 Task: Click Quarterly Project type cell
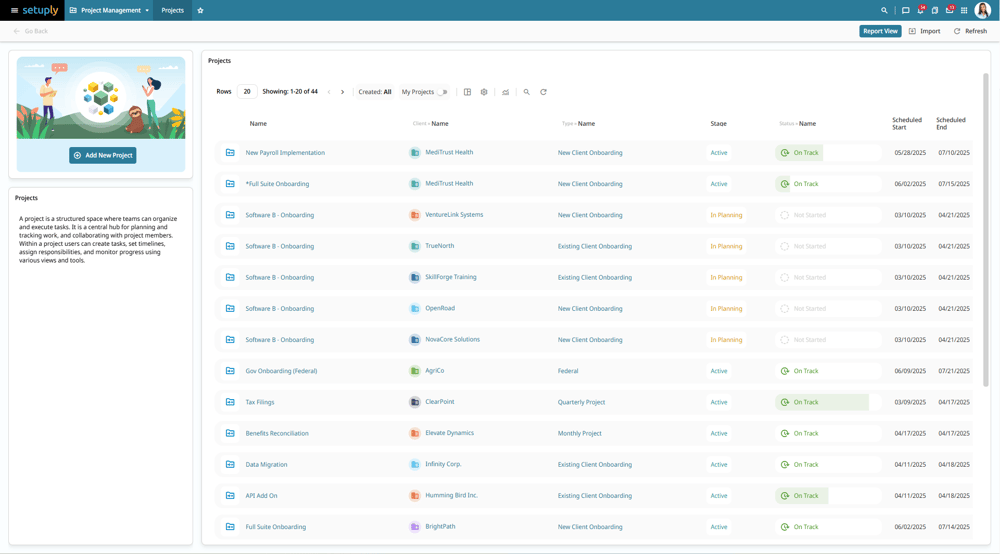point(581,402)
